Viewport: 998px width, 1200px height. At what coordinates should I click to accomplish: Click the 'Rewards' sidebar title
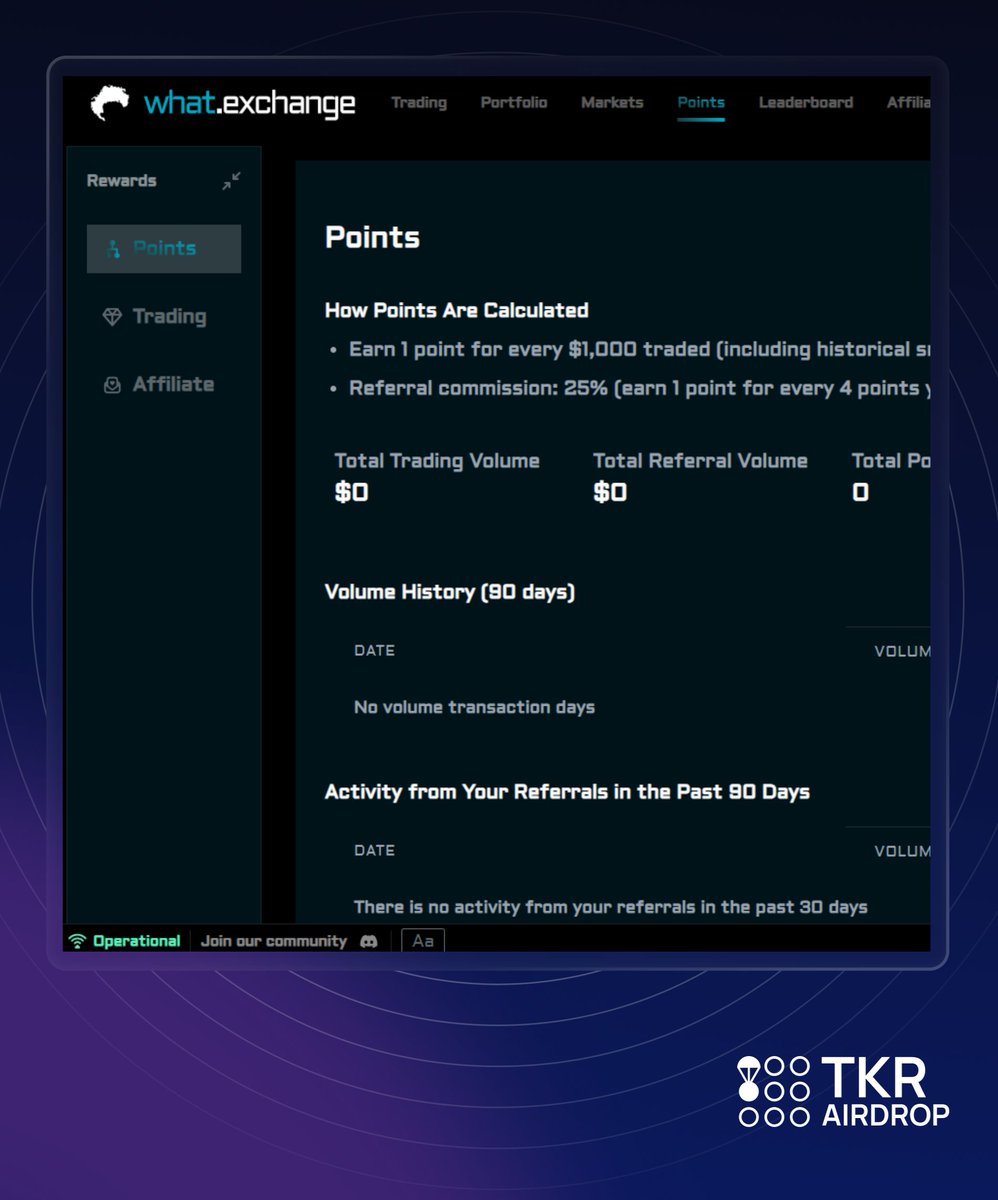point(122,181)
